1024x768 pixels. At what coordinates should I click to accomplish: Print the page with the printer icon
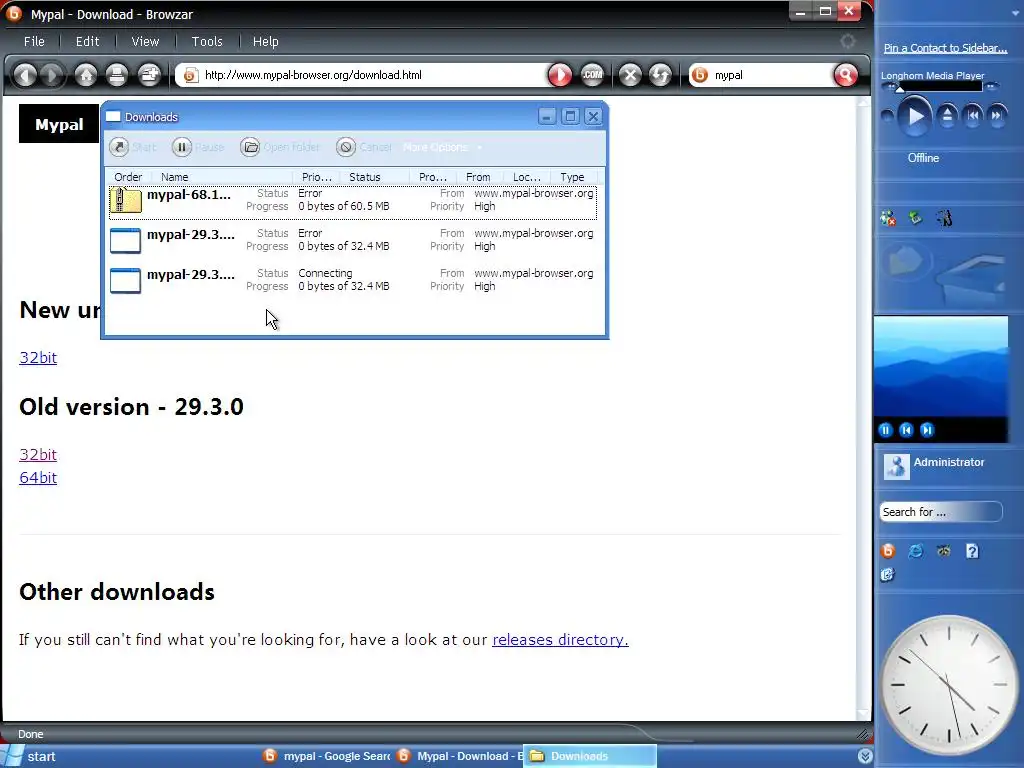tap(117, 75)
